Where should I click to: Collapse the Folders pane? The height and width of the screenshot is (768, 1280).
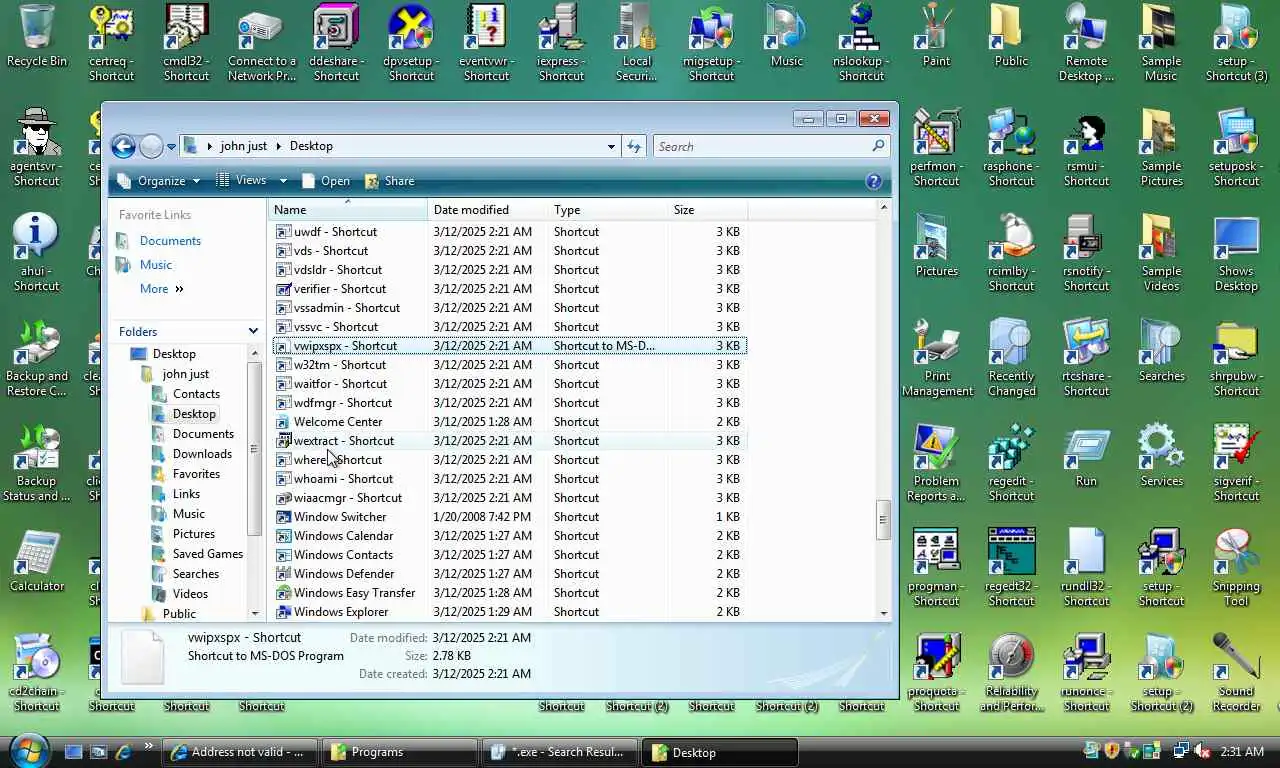(253, 331)
